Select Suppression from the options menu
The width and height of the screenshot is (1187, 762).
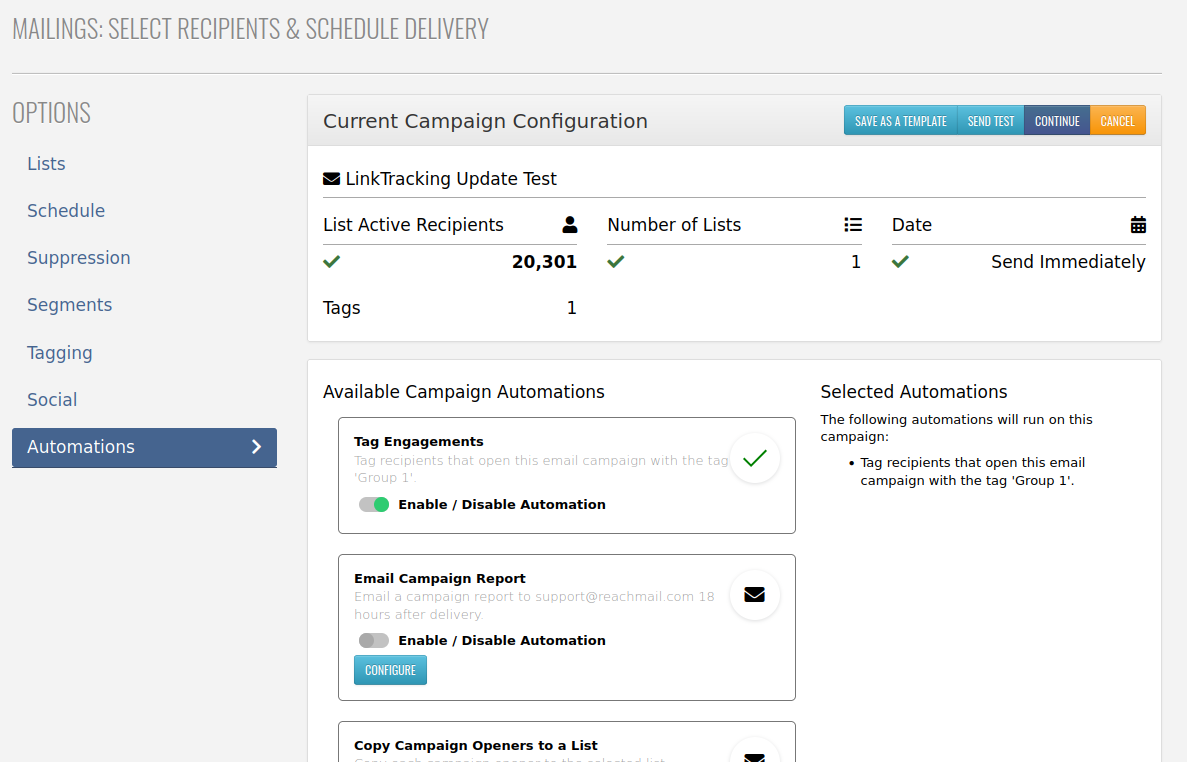79,258
